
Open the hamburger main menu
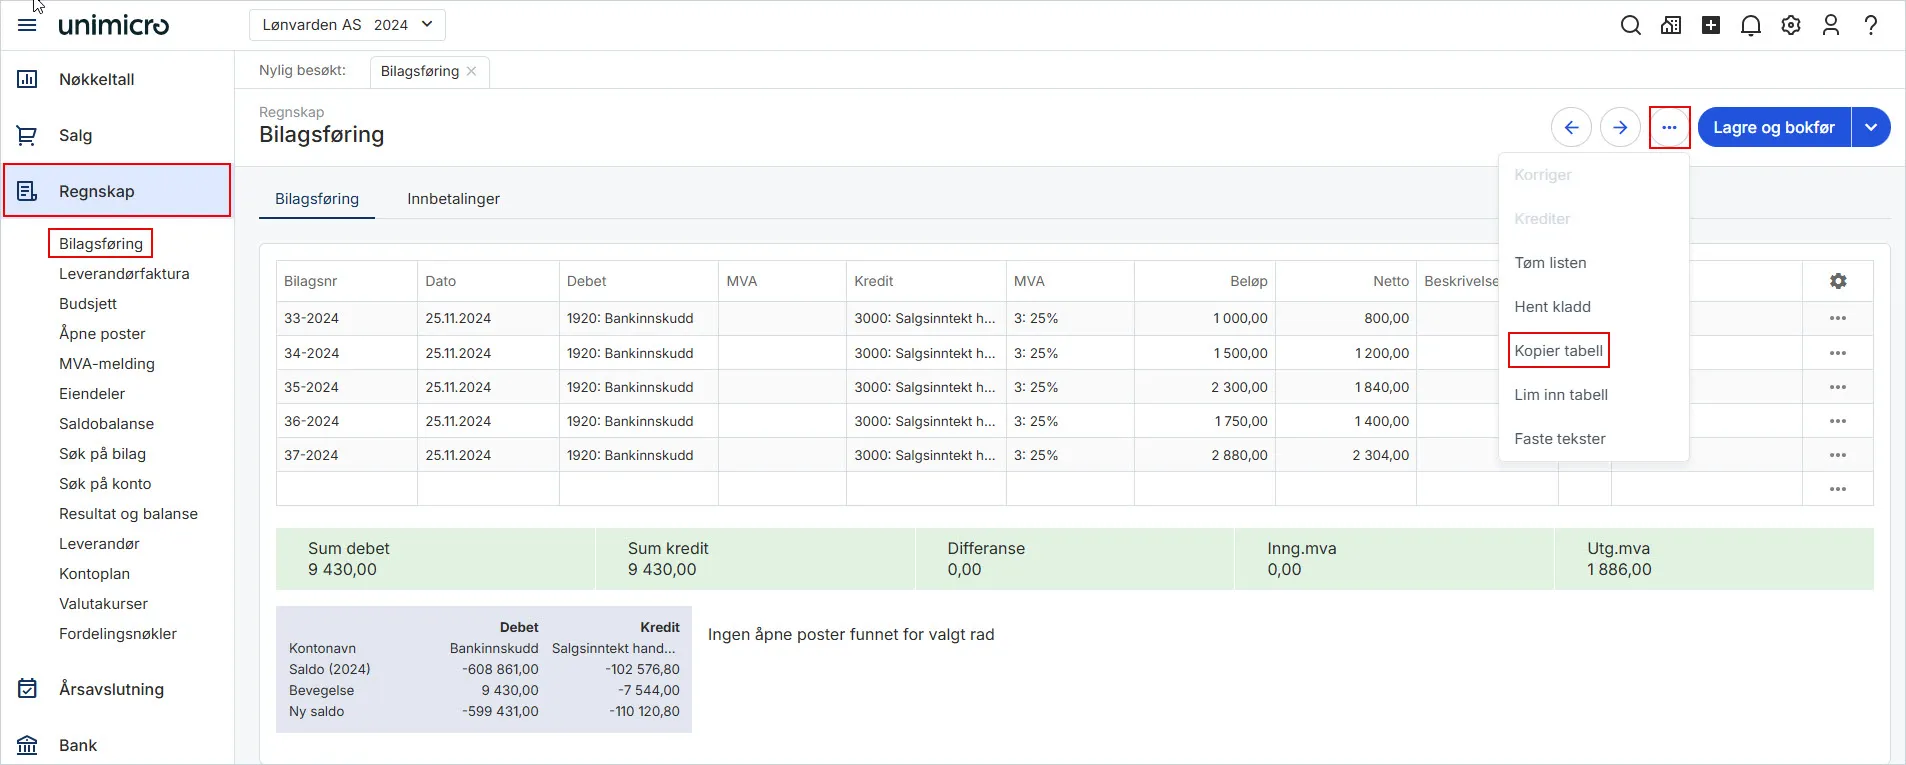point(27,25)
